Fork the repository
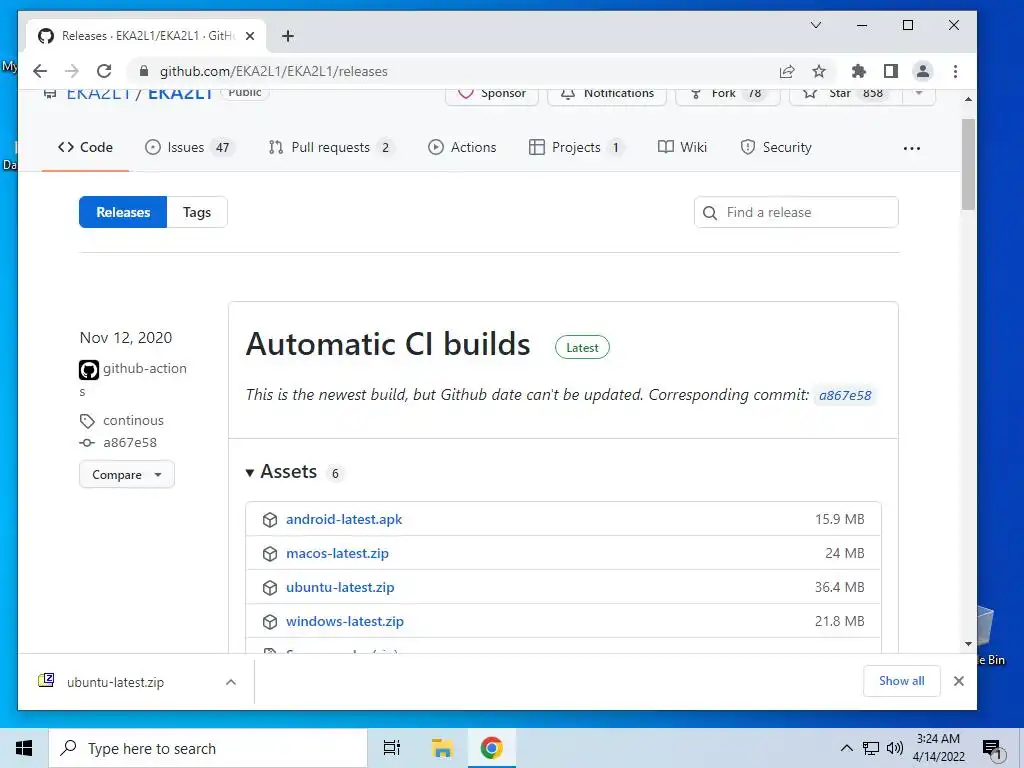Screen dimensions: 1024x768 pos(728,94)
